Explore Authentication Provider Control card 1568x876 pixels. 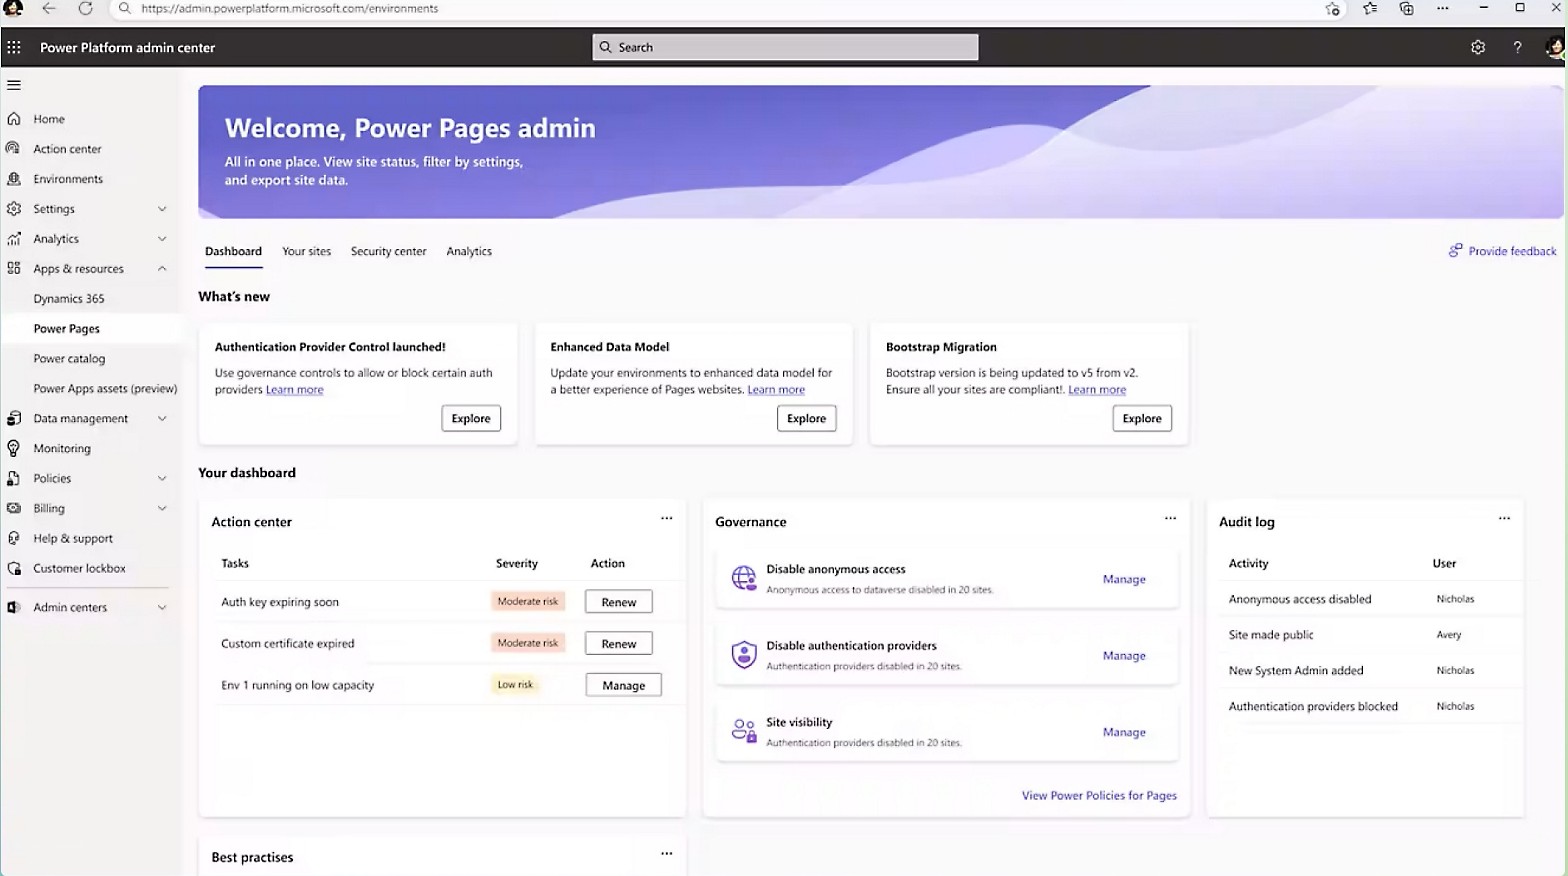pos(471,418)
